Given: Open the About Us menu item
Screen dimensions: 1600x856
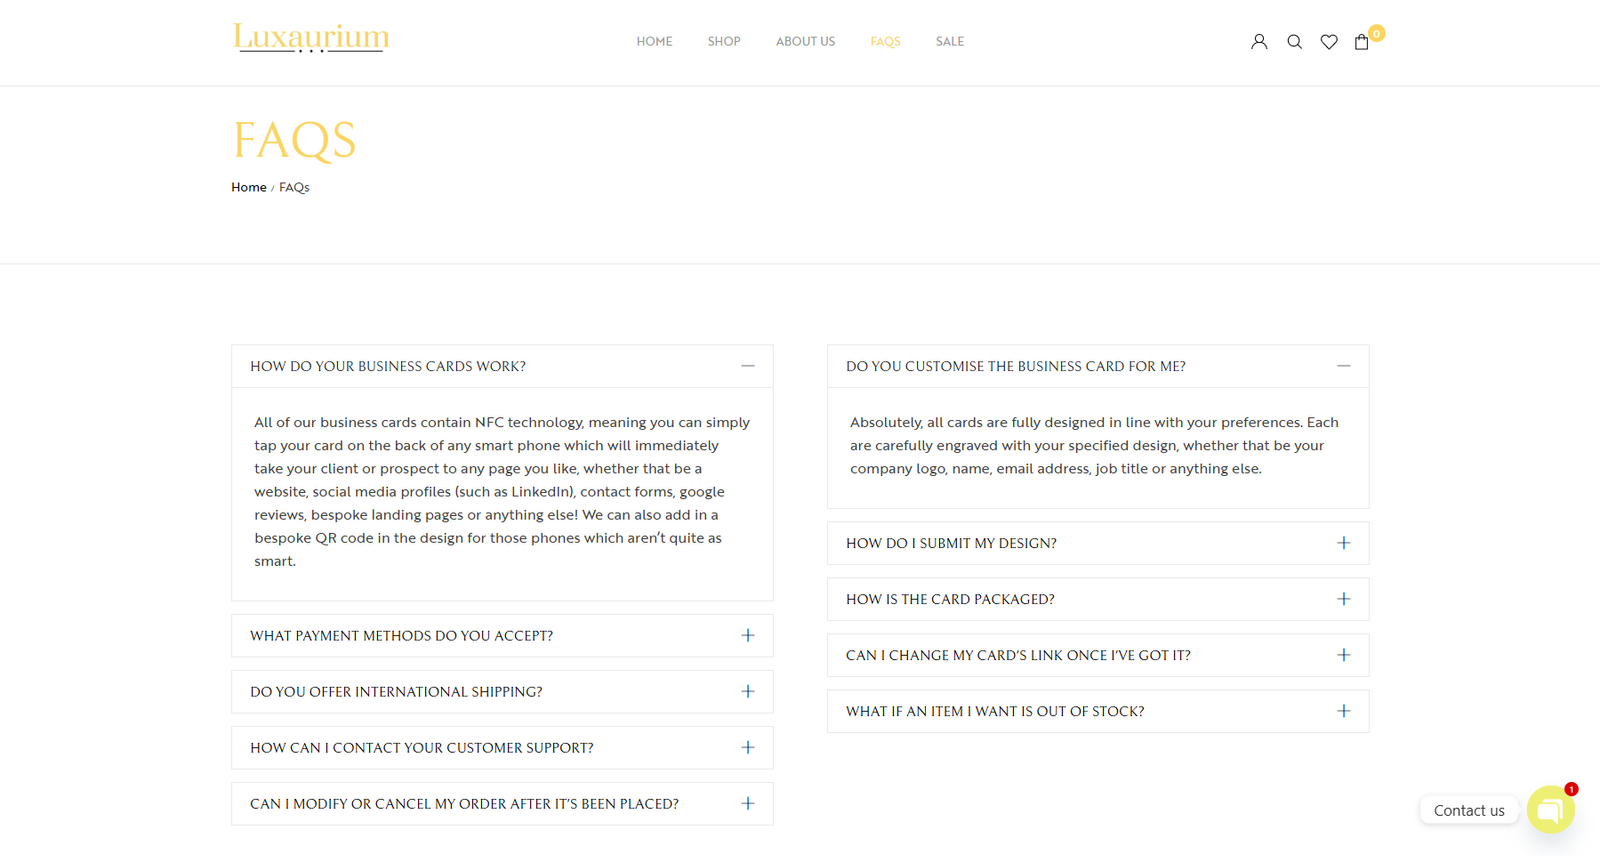Looking at the screenshot, I should click(x=805, y=42).
